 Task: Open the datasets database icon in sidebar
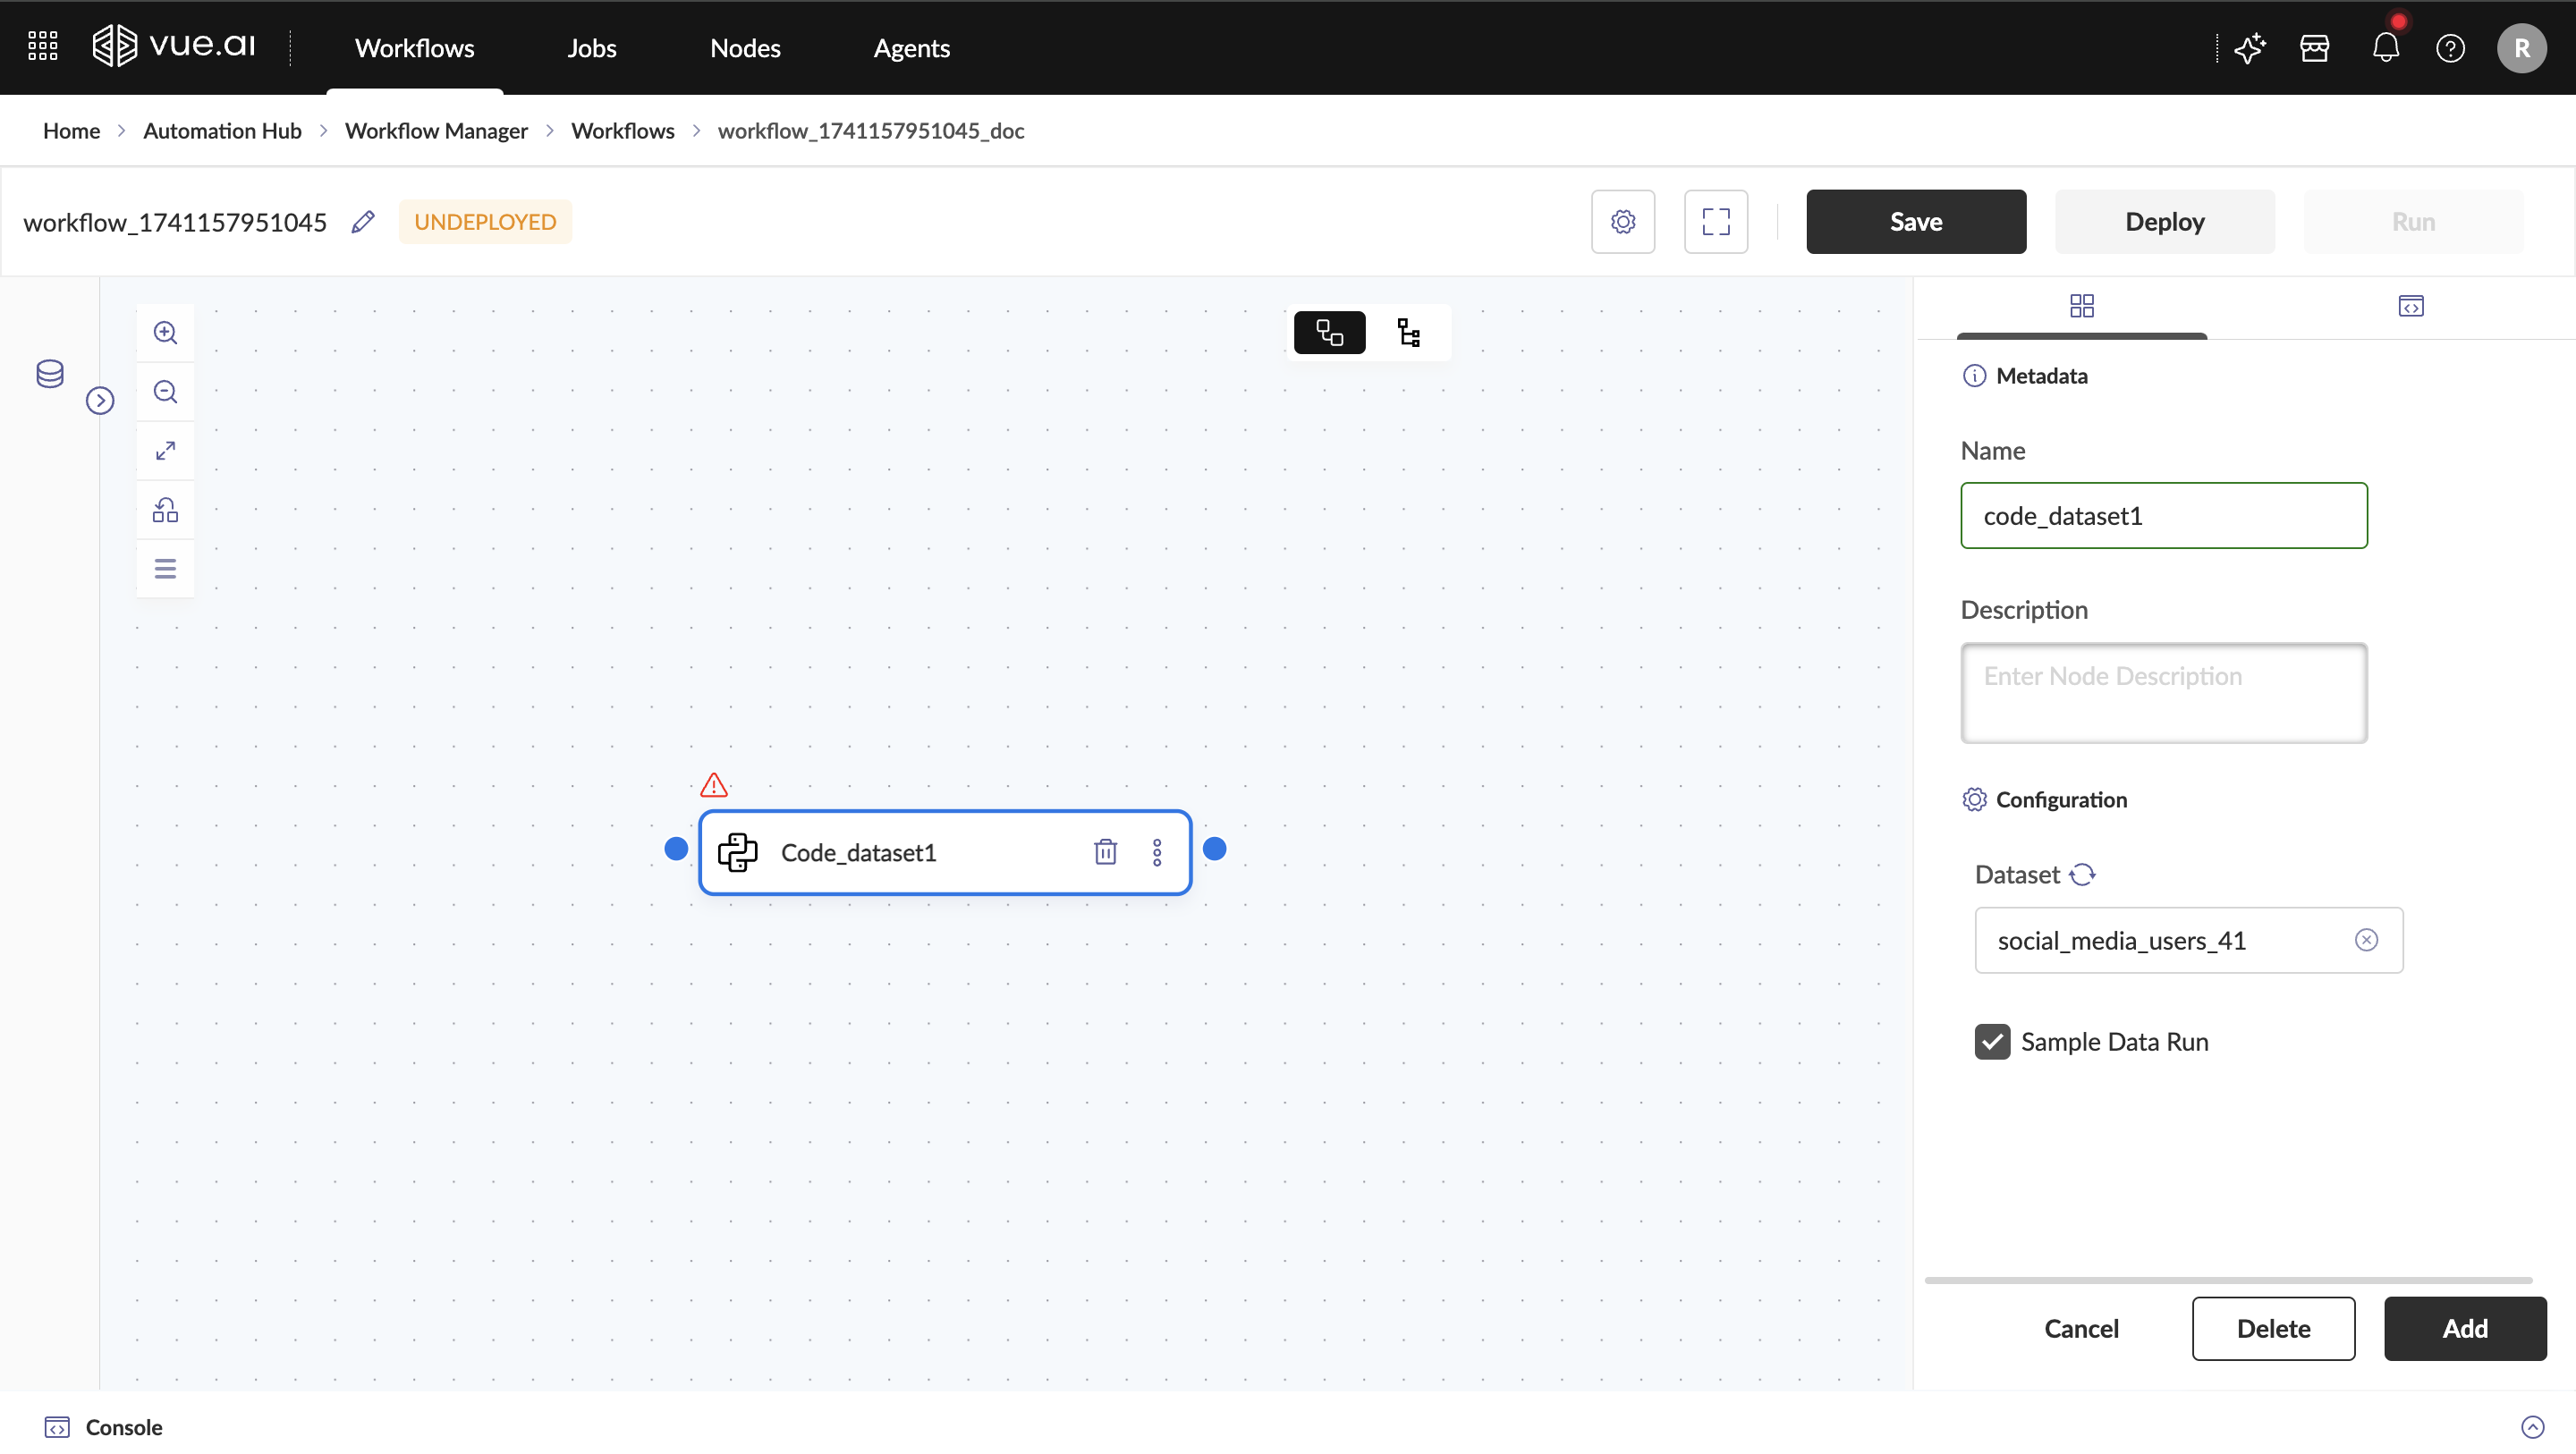(50, 374)
